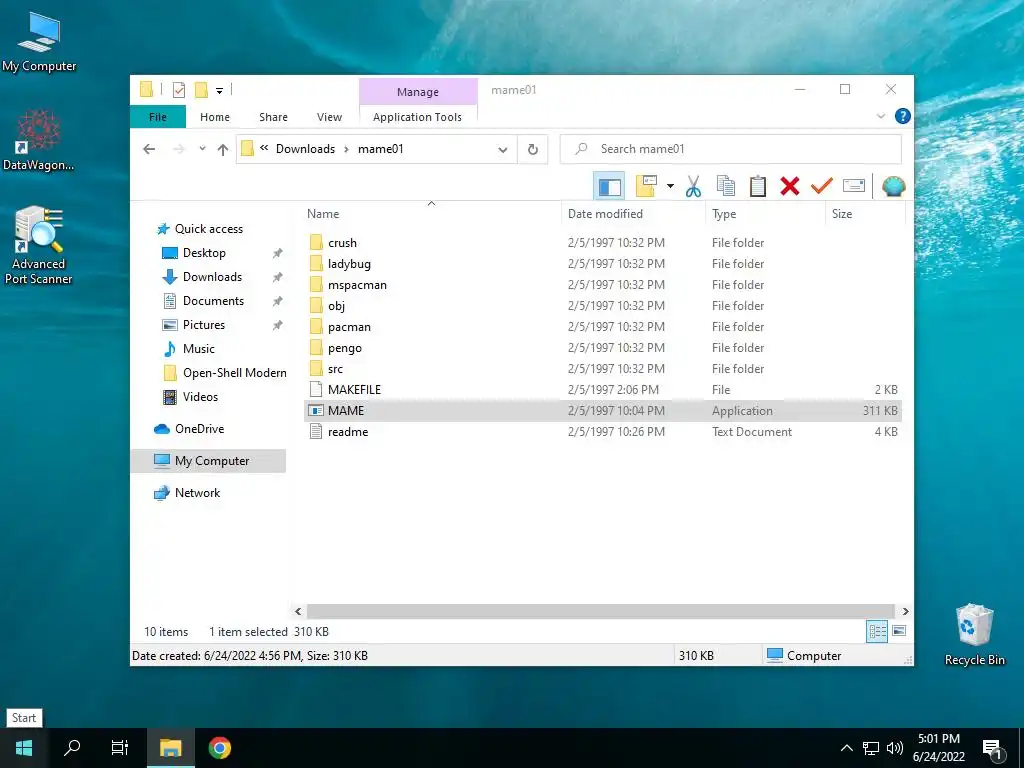
Task: Open Quick access in navigation pane
Action: [x=208, y=229]
